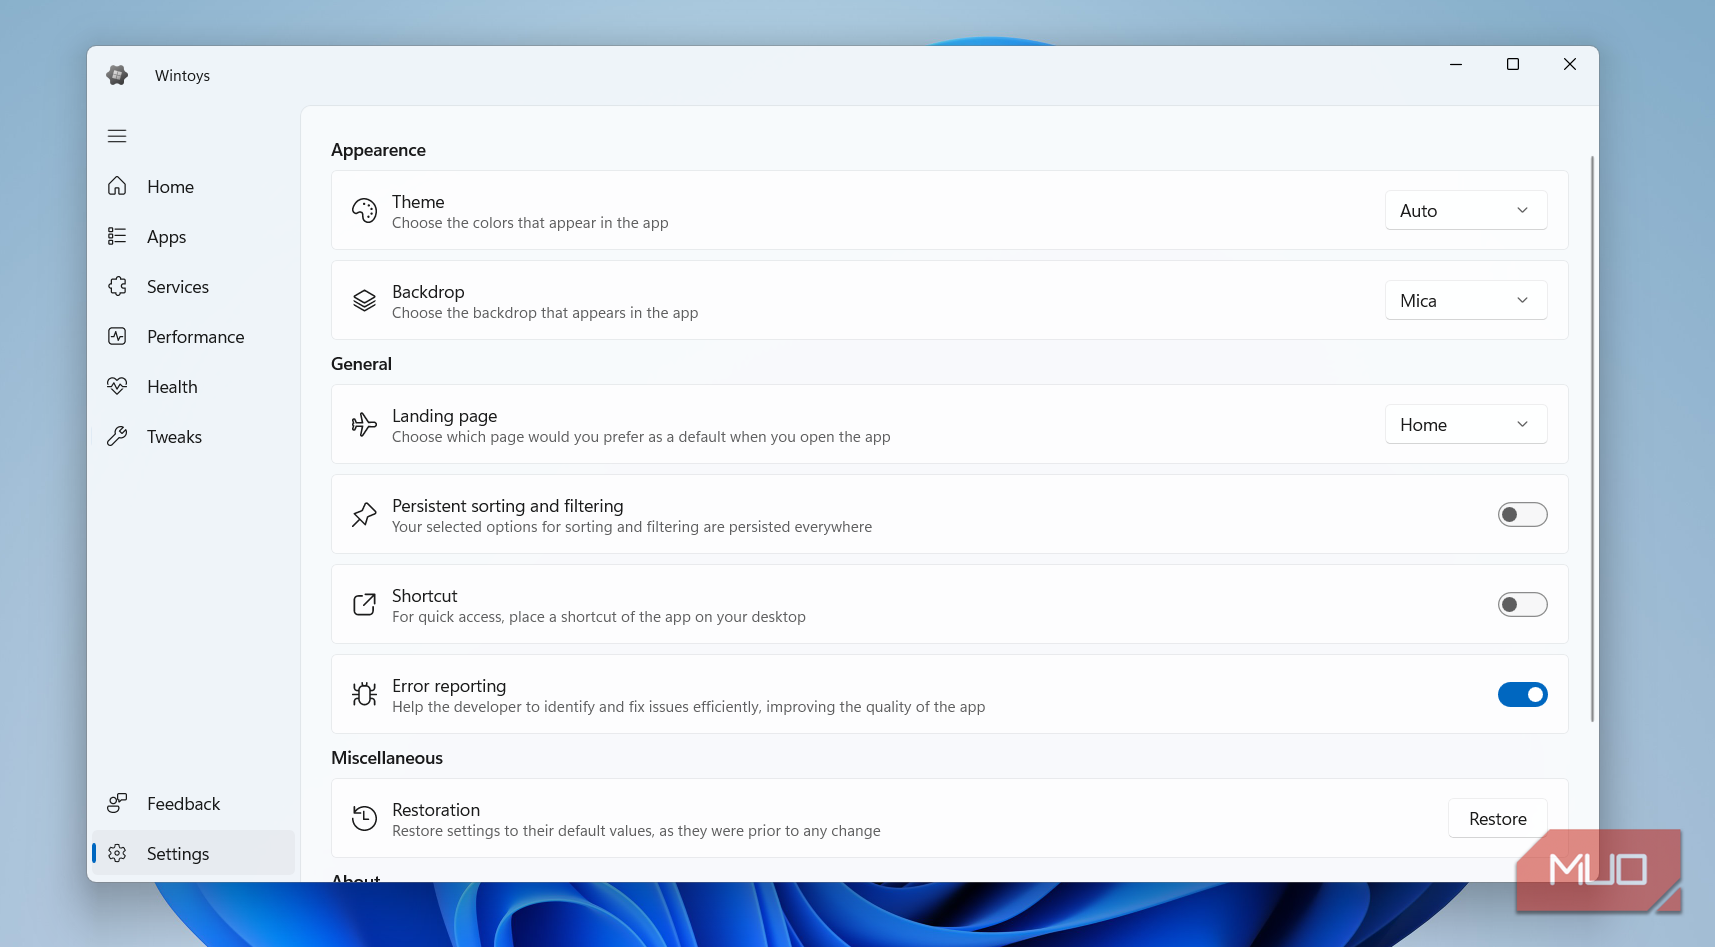This screenshot has height=947, width=1715.
Task: Click the Error reporting bug icon
Action: pyautogui.click(x=364, y=694)
